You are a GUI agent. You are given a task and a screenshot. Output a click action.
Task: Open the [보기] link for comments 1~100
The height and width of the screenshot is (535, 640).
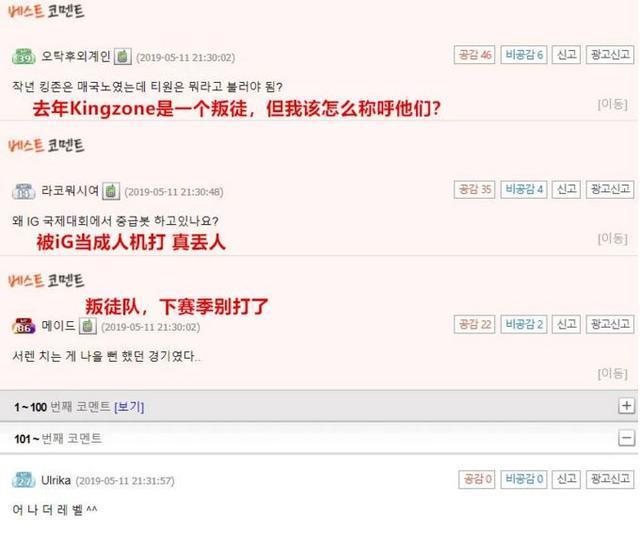[129, 407]
